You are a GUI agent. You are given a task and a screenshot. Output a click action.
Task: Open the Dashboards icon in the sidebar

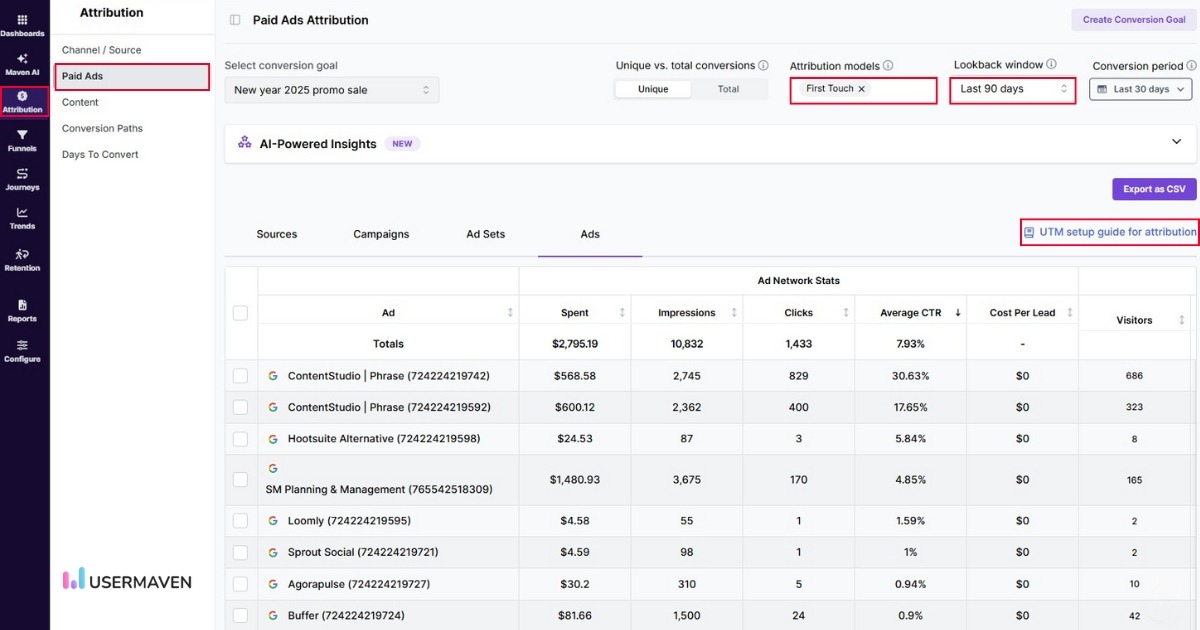click(x=22, y=22)
